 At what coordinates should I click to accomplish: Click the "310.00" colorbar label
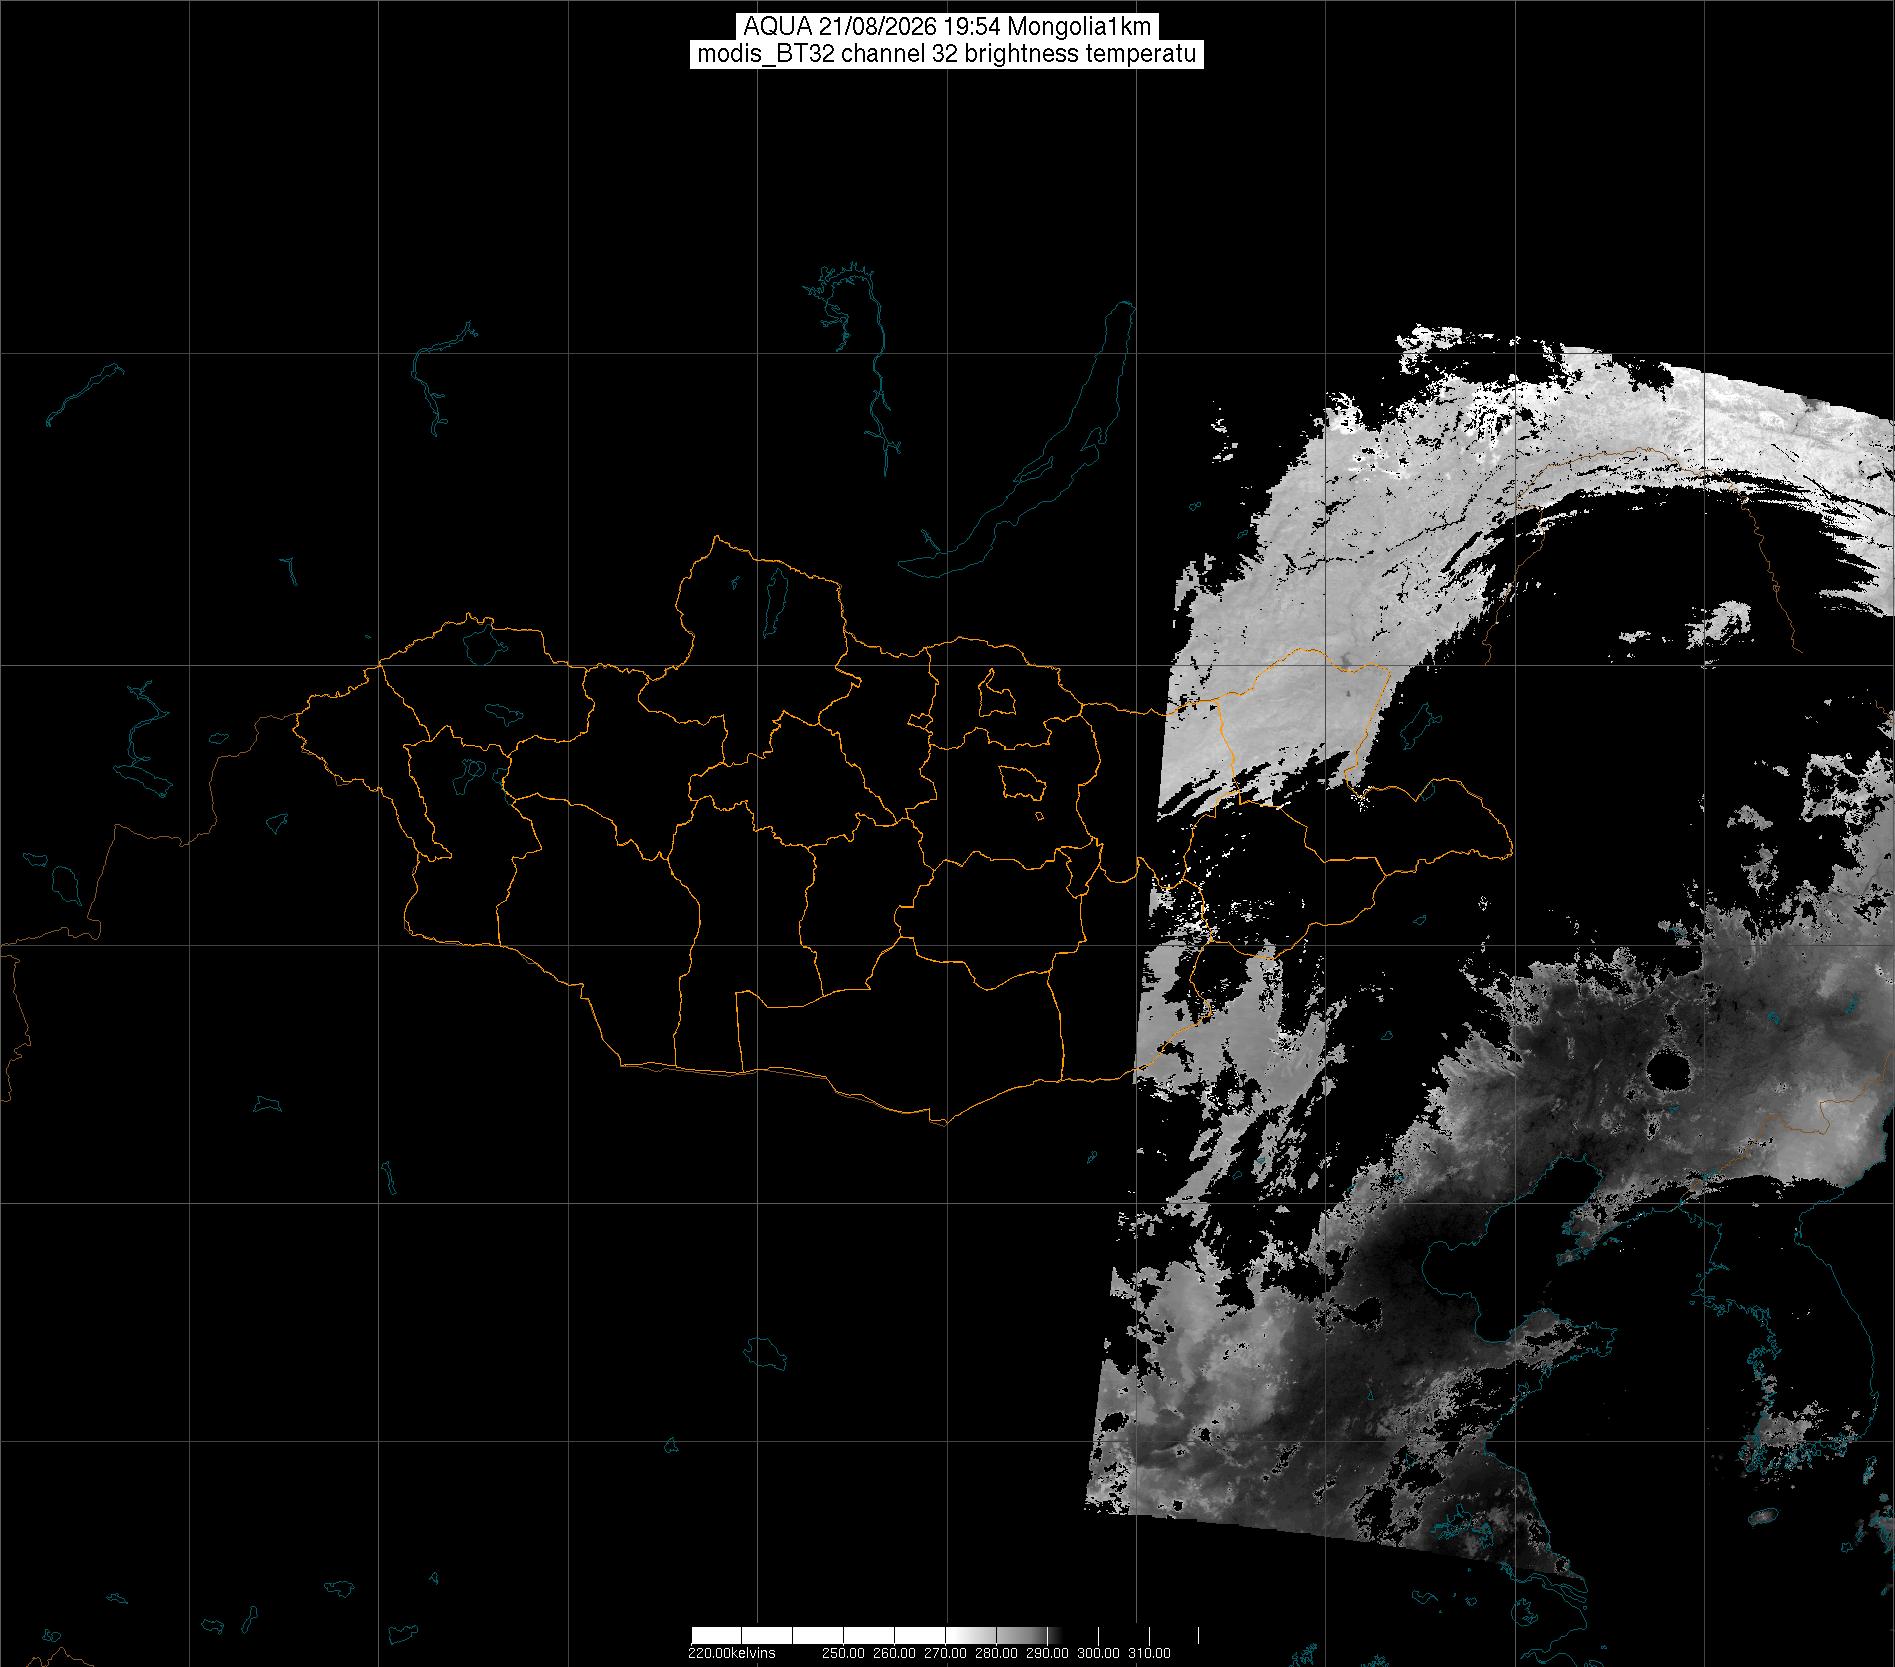(x=1149, y=1653)
